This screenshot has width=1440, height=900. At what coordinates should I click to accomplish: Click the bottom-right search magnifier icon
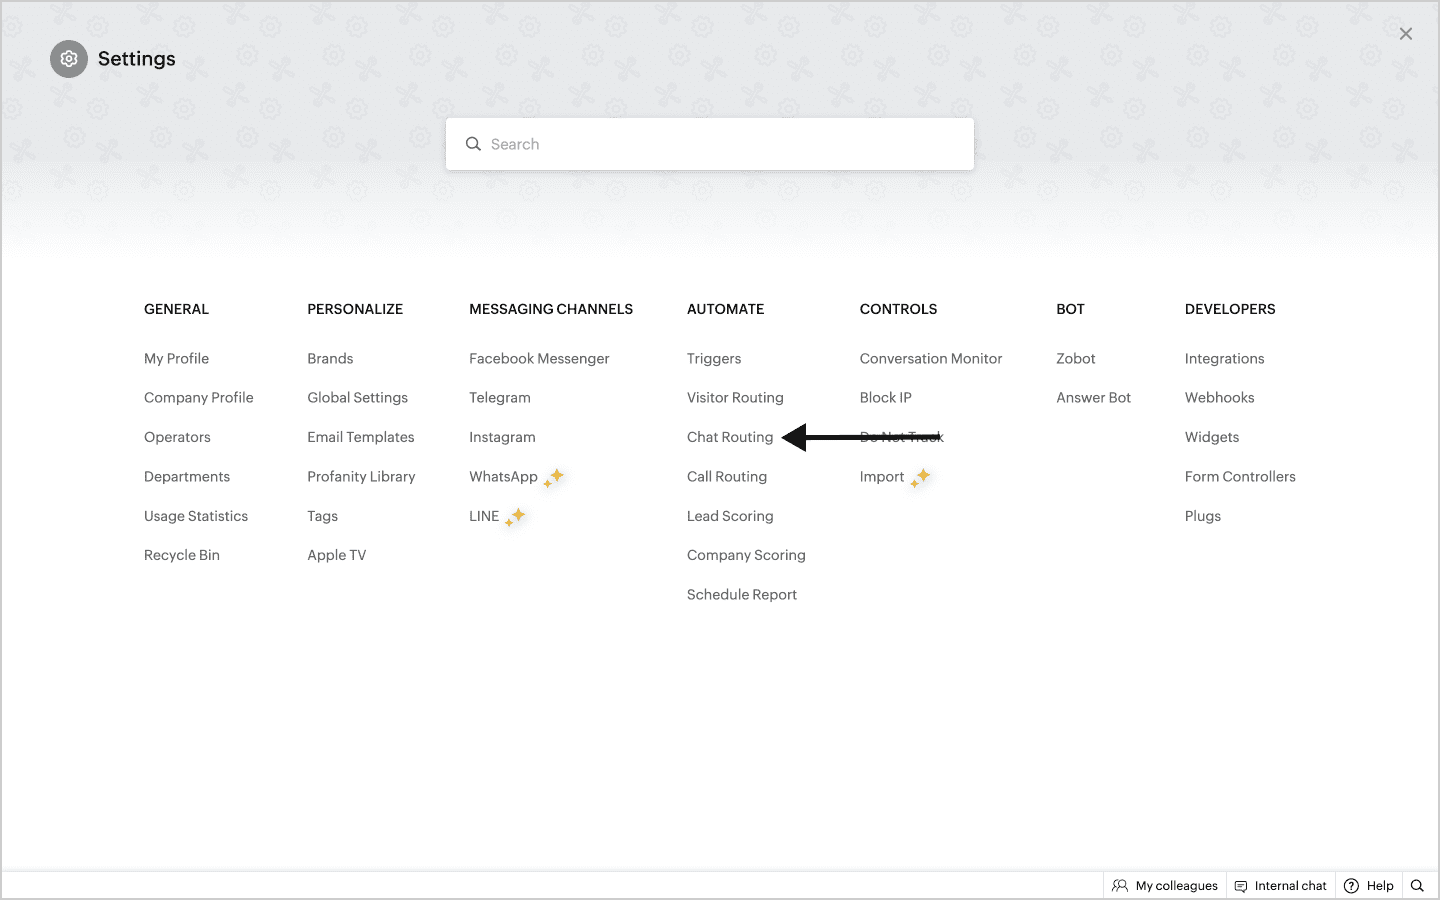1417,886
